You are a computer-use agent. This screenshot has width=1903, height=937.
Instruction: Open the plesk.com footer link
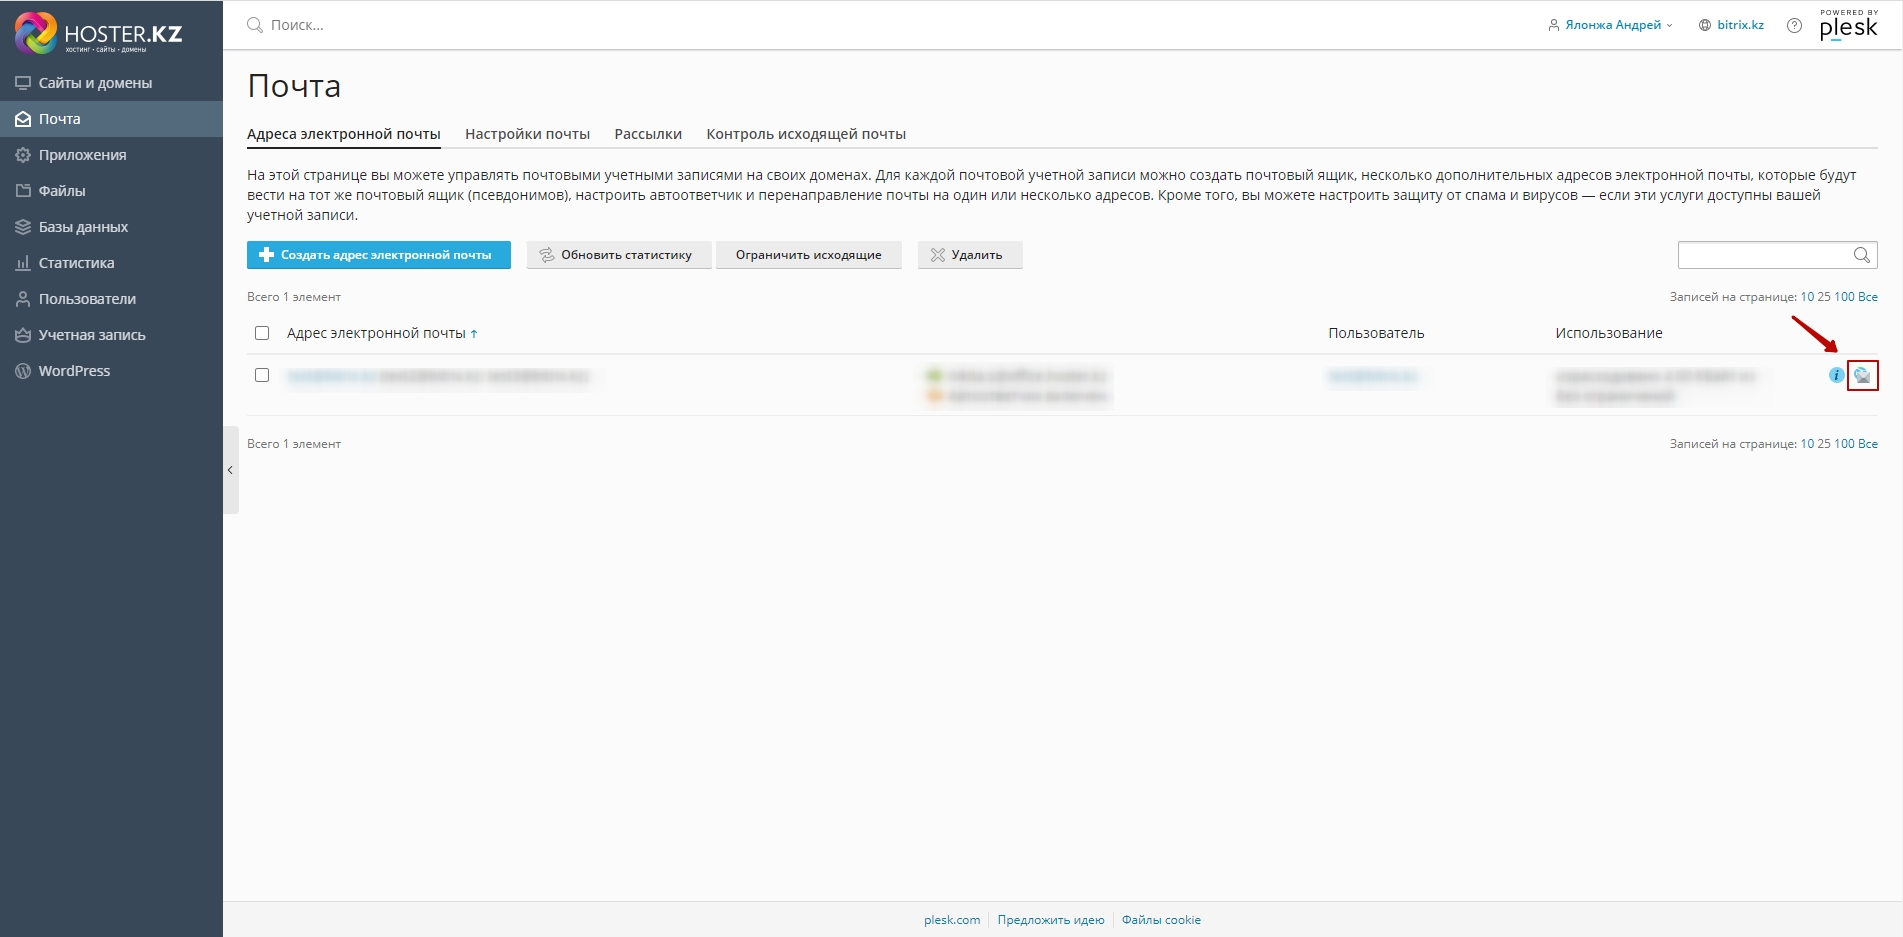[952, 920]
